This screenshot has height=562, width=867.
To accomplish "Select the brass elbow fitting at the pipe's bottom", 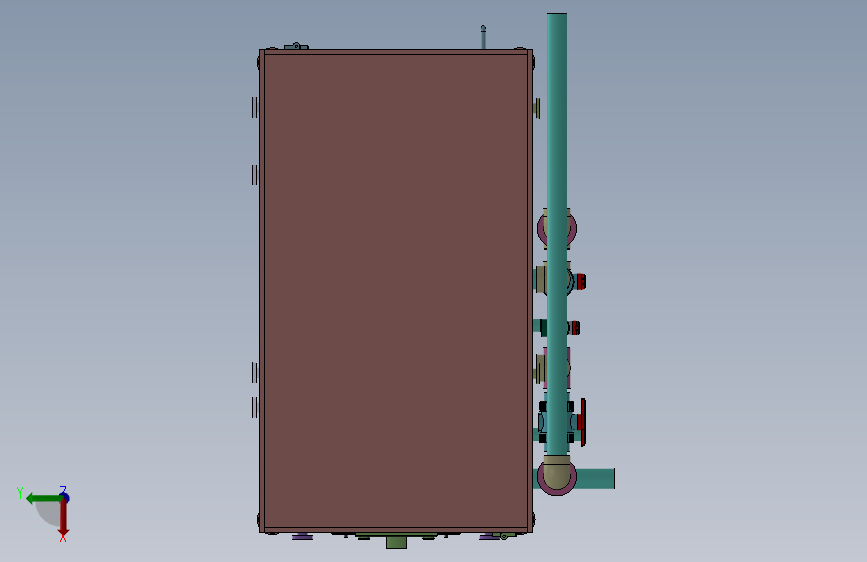I will 557,473.
